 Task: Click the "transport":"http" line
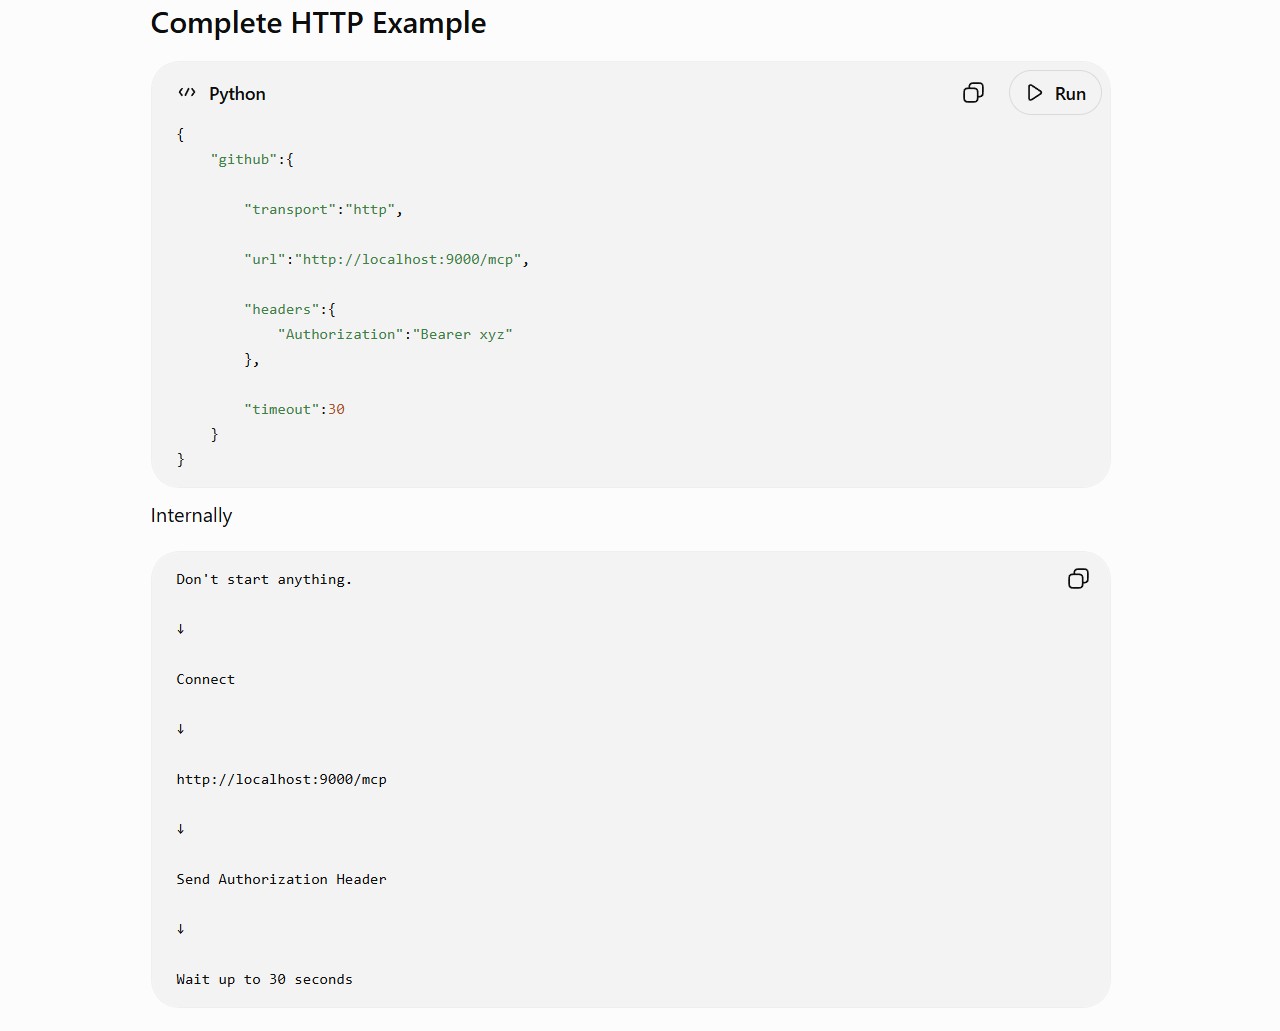pyautogui.click(x=323, y=209)
